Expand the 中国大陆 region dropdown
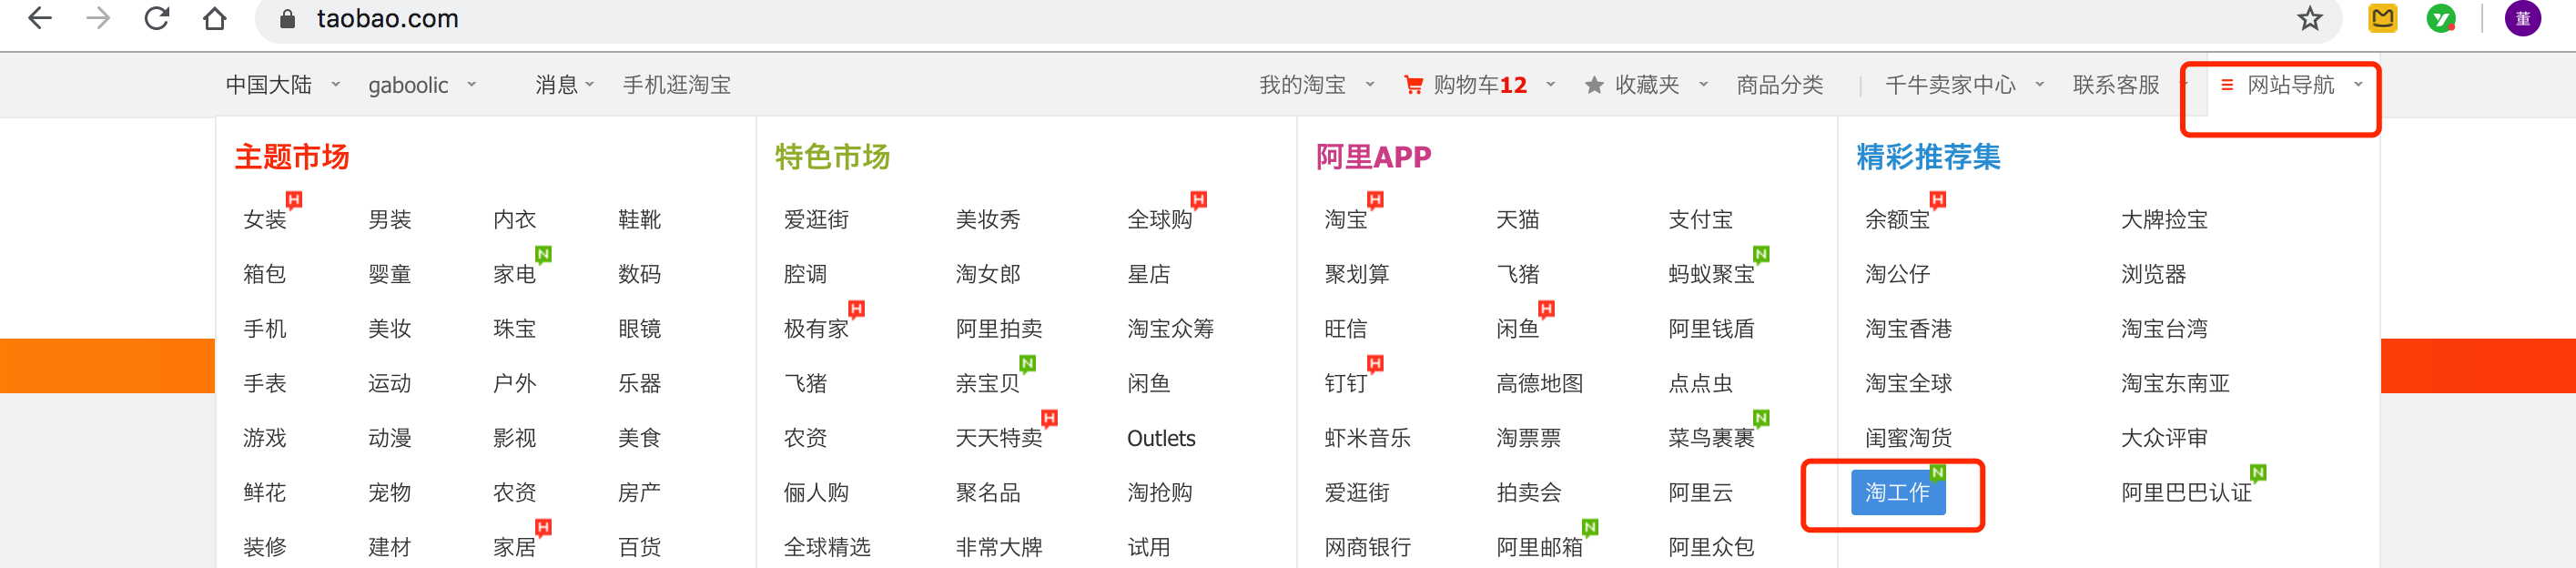The image size is (2576, 568). click(282, 85)
